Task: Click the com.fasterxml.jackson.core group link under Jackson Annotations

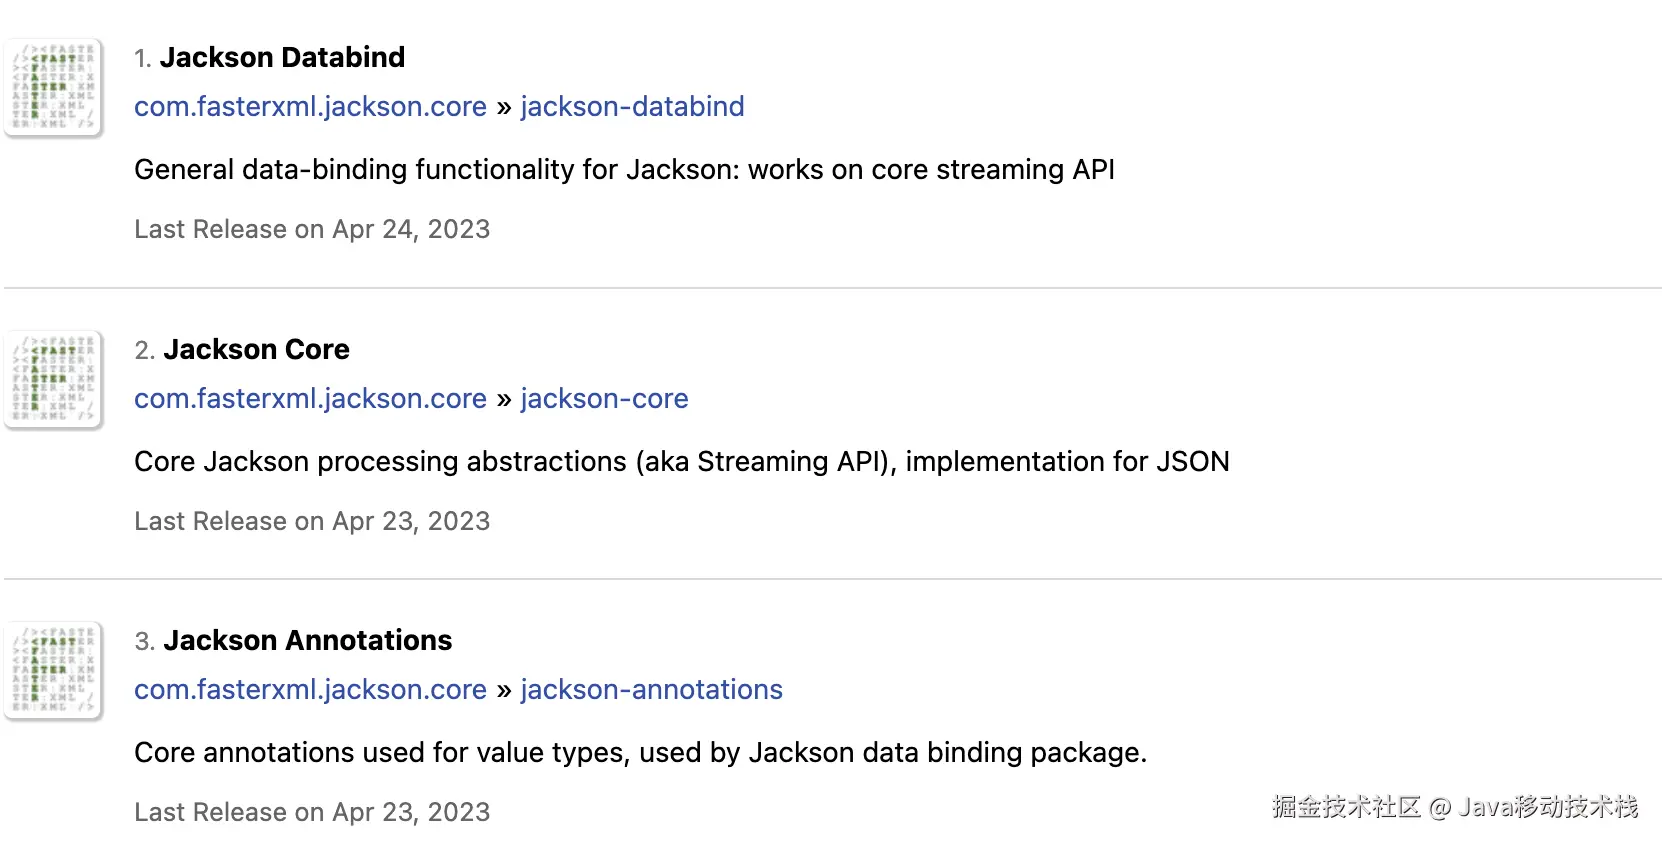Action: [310, 690]
